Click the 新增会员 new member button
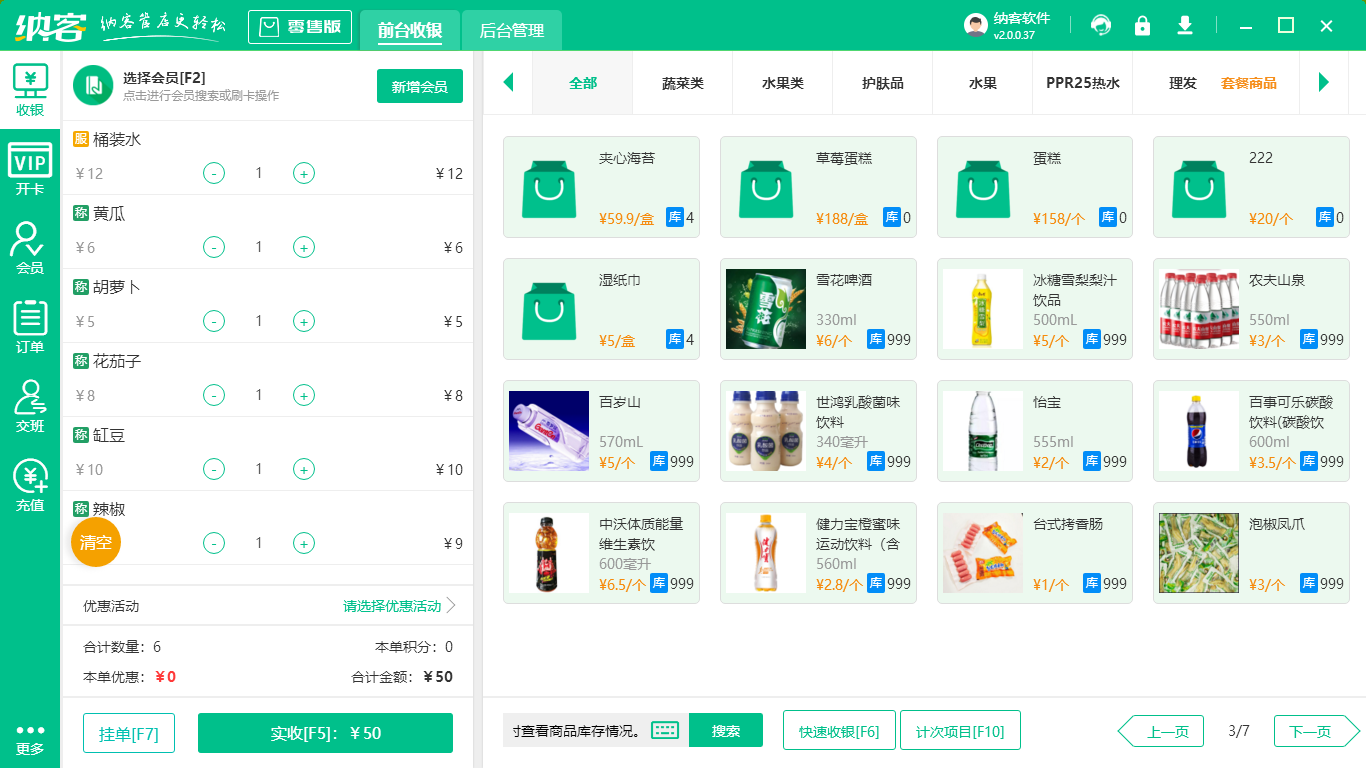Image resolution: width=1366 pixels, height=768 pixels. [419, 86]
